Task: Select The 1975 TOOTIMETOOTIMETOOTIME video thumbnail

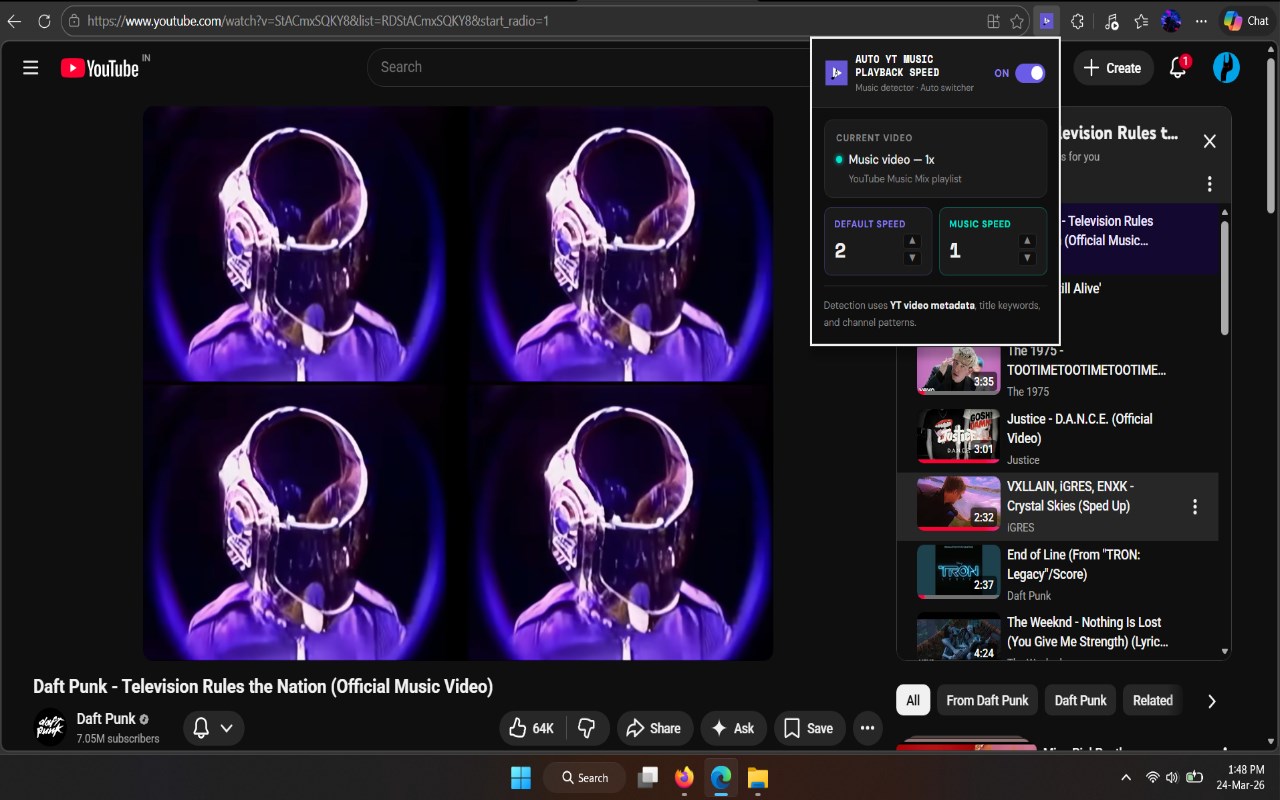Action: [x=958, y=370]
